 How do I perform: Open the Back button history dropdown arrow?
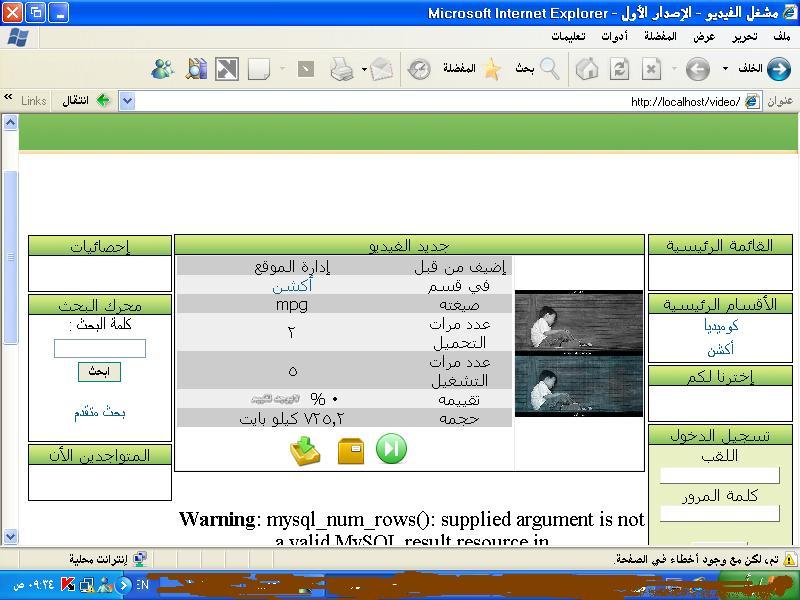tap(725, 69)
